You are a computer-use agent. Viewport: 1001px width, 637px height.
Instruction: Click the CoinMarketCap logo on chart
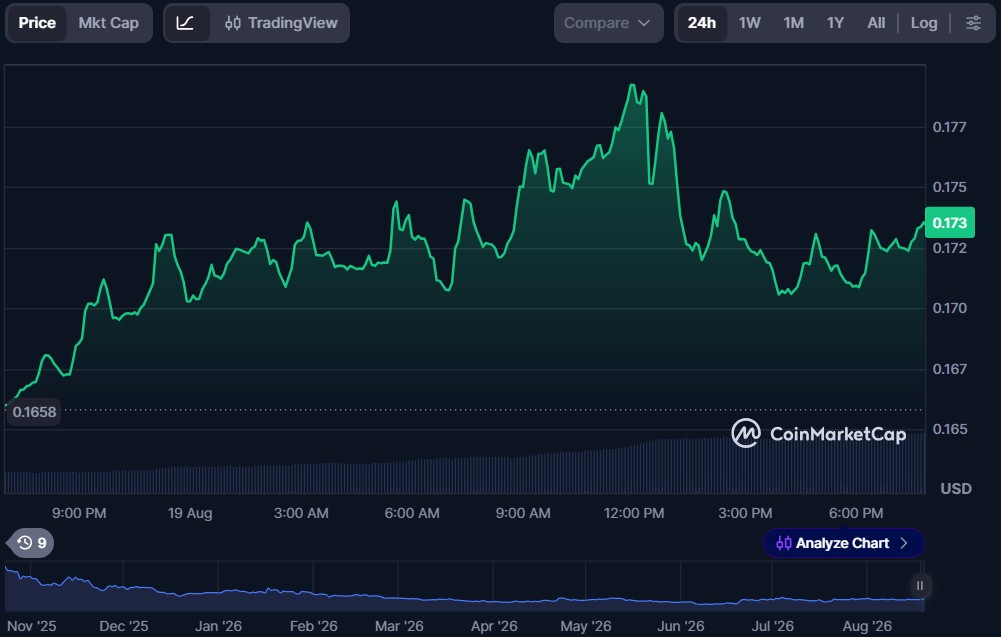(x=818, y=433)
